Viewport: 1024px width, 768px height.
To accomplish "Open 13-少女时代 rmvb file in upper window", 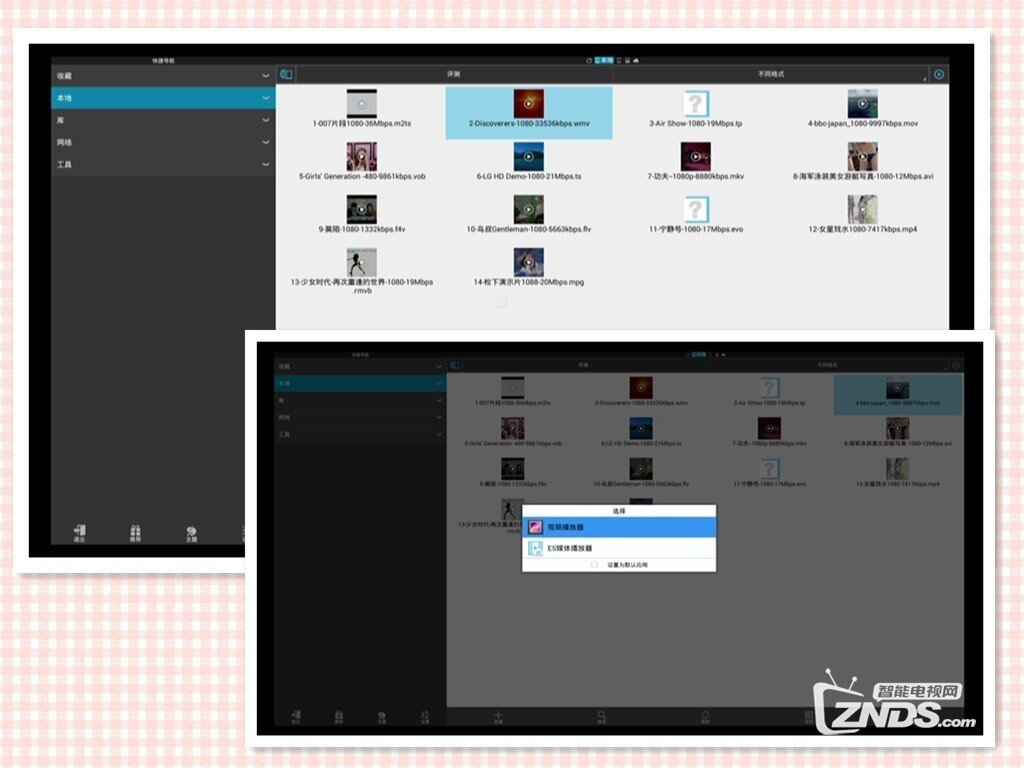I will (362, 271).
